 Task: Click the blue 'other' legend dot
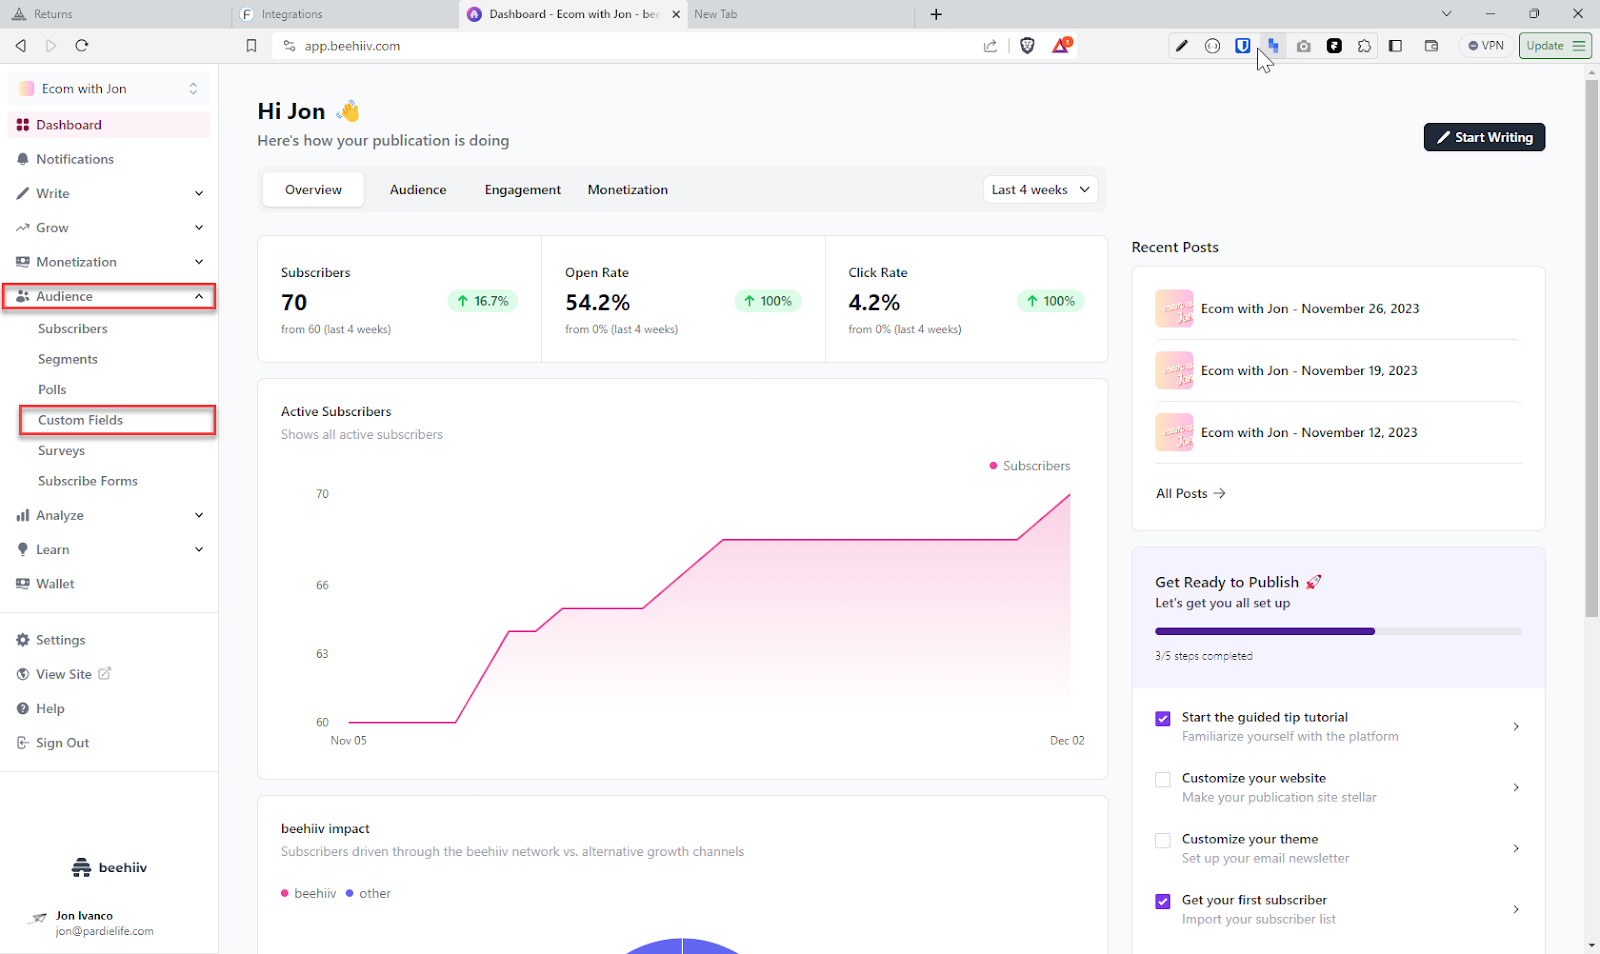[350, 893]
